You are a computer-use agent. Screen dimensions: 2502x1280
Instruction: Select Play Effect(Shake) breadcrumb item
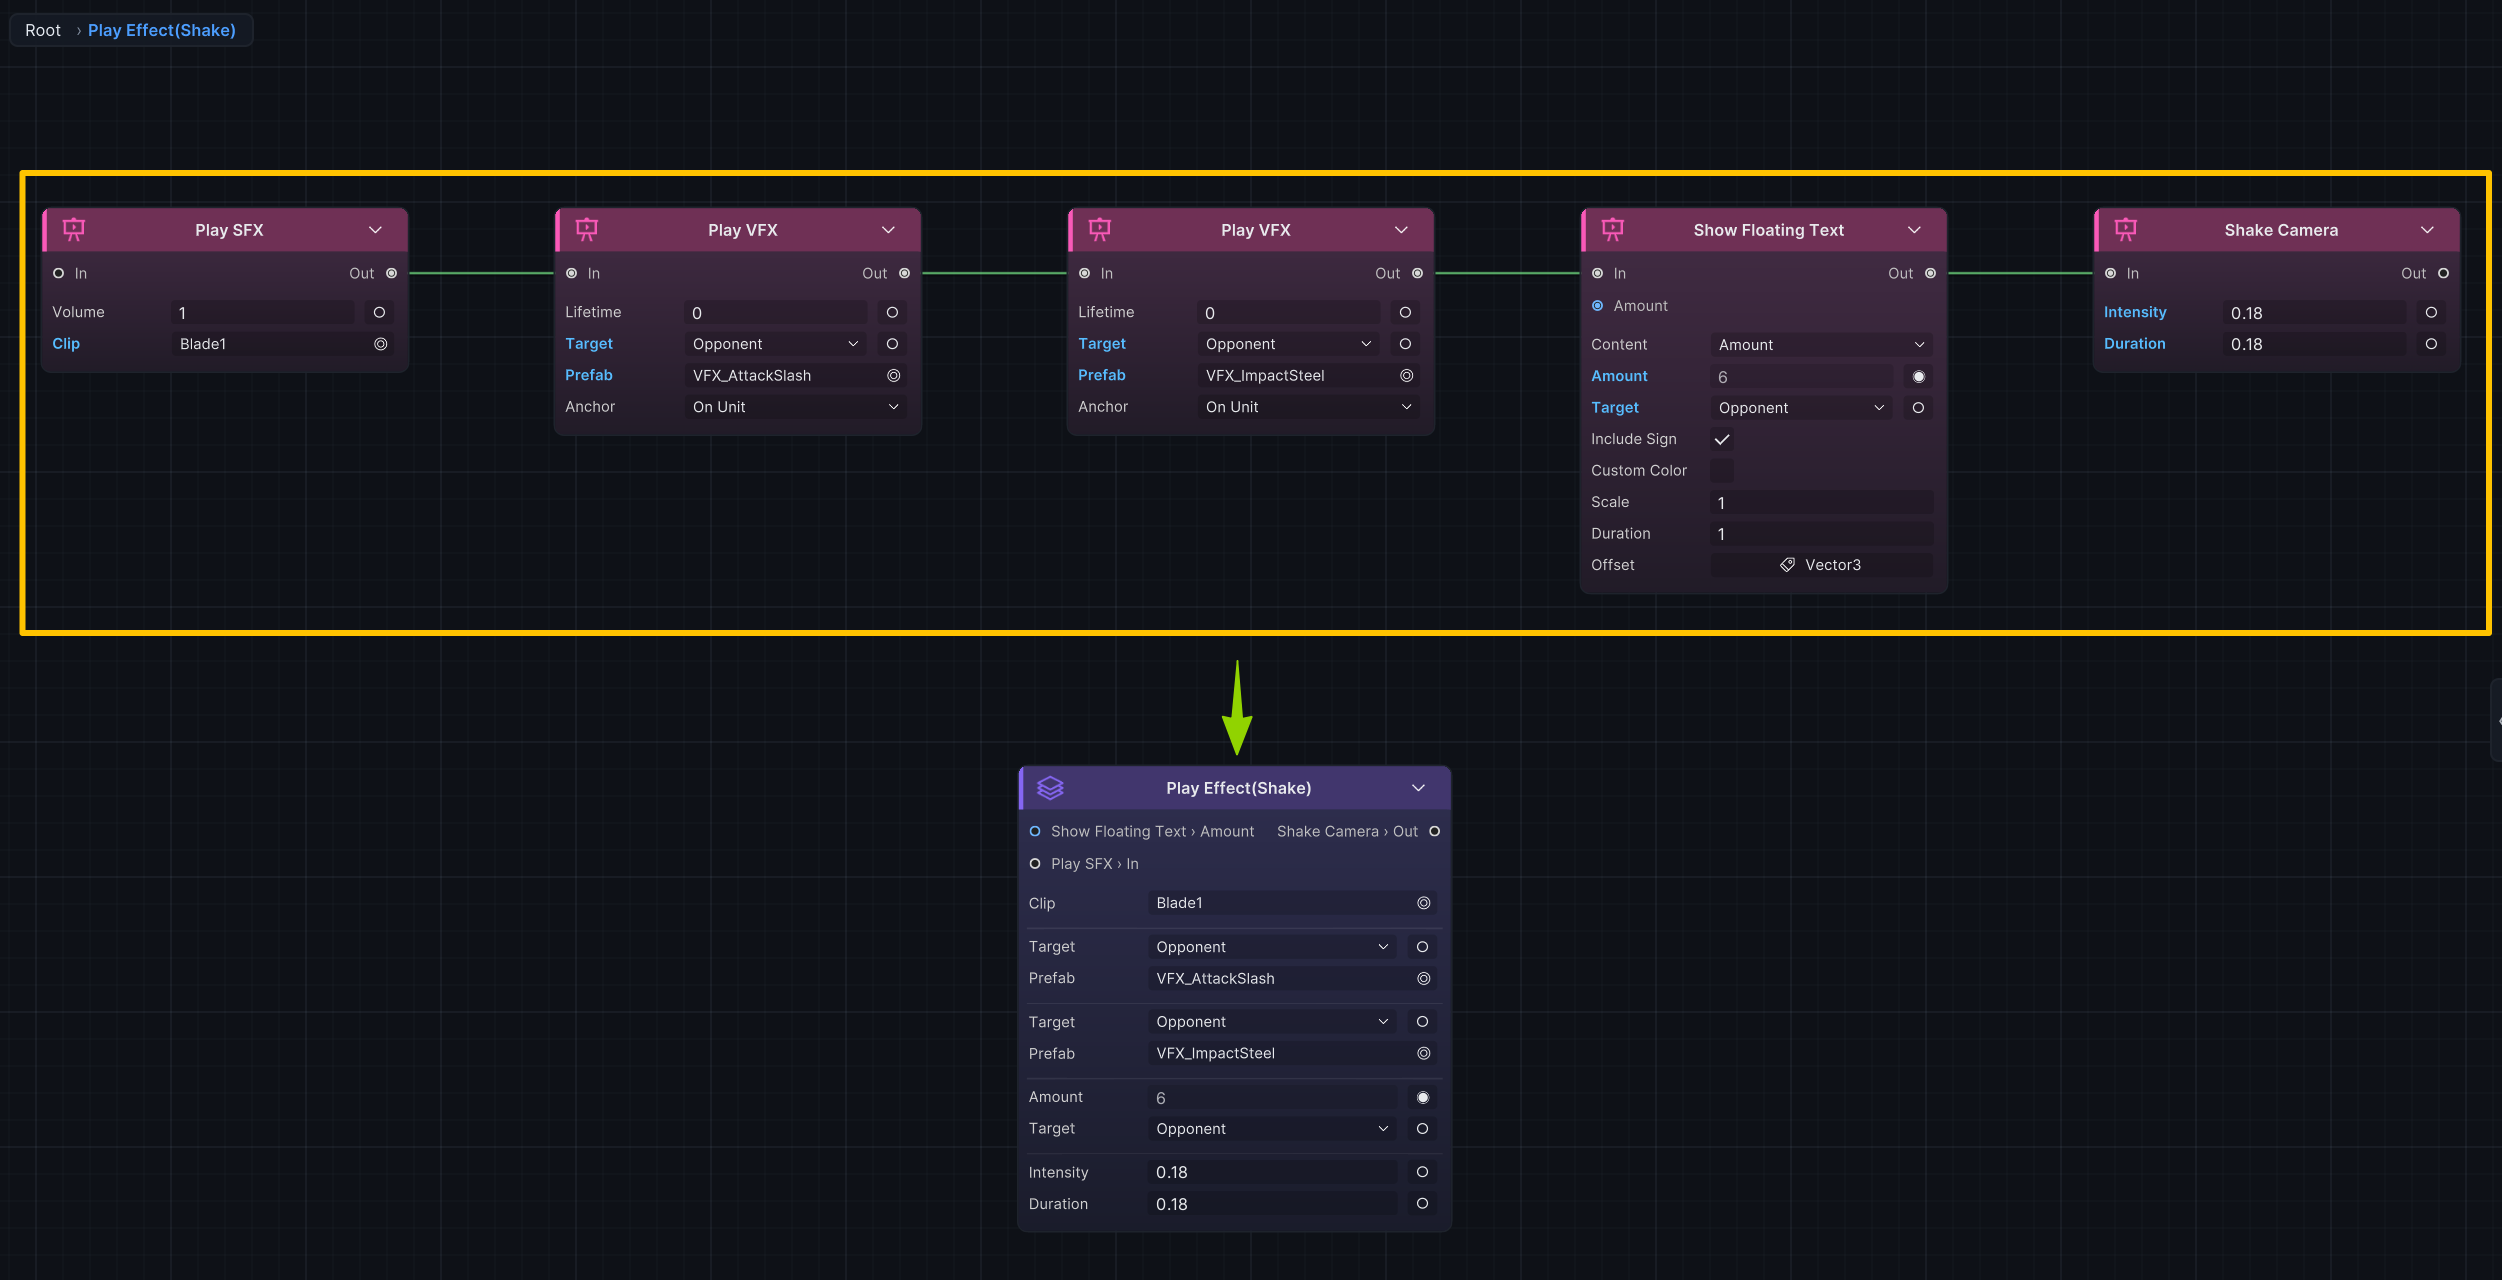point(162,30)
